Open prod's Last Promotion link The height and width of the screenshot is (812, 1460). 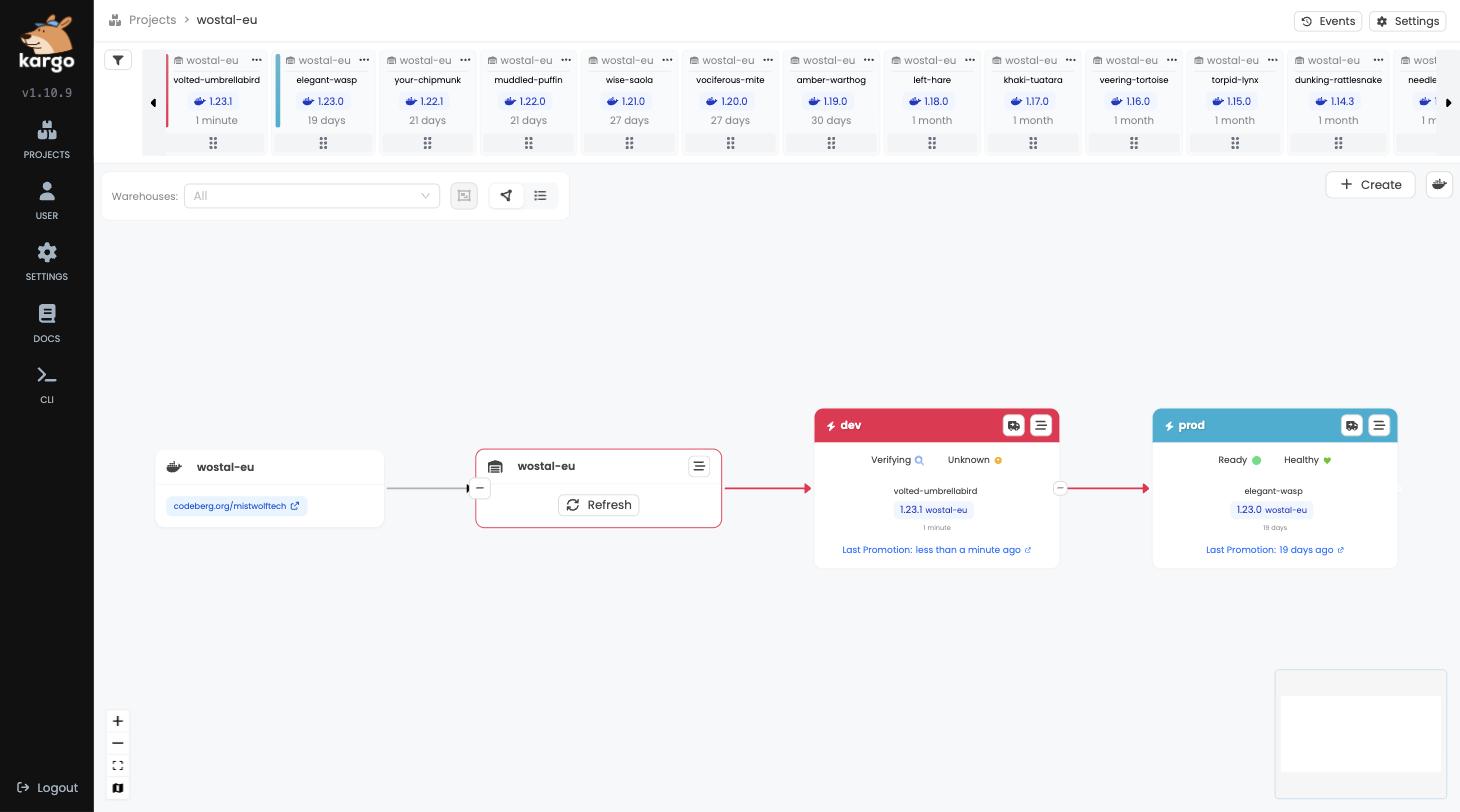tap(1275, 550)
